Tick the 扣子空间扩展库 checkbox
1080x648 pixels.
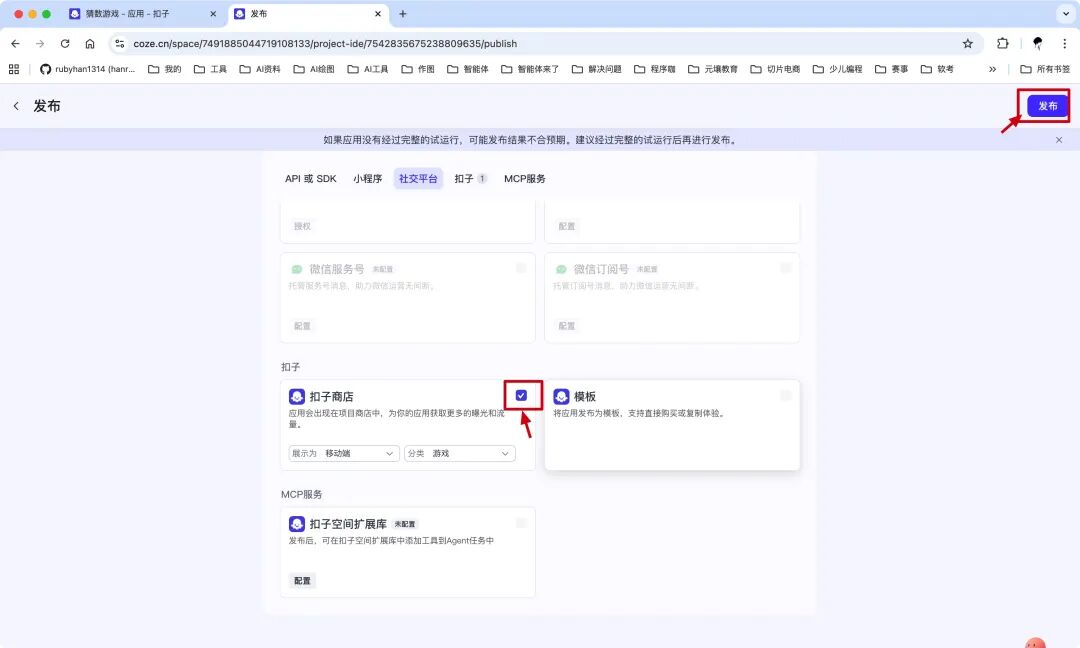(x=521, y=523)
